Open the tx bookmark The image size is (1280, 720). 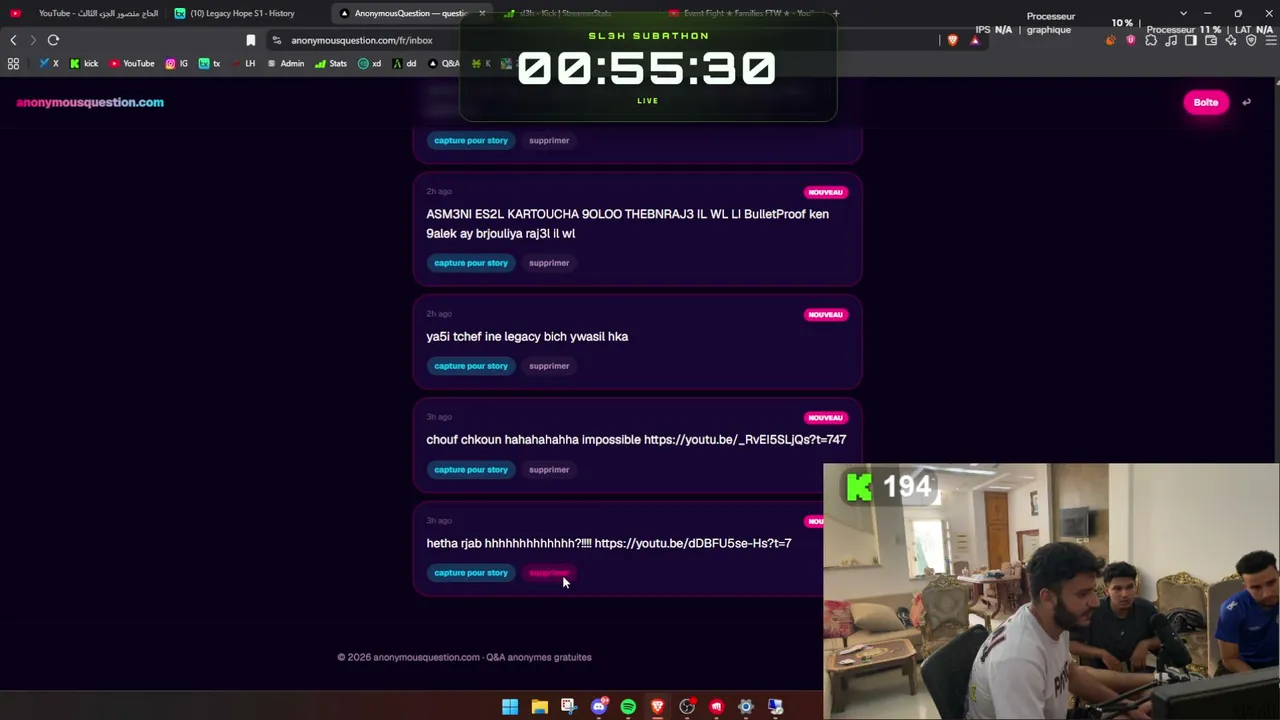(x=209, y=63)
